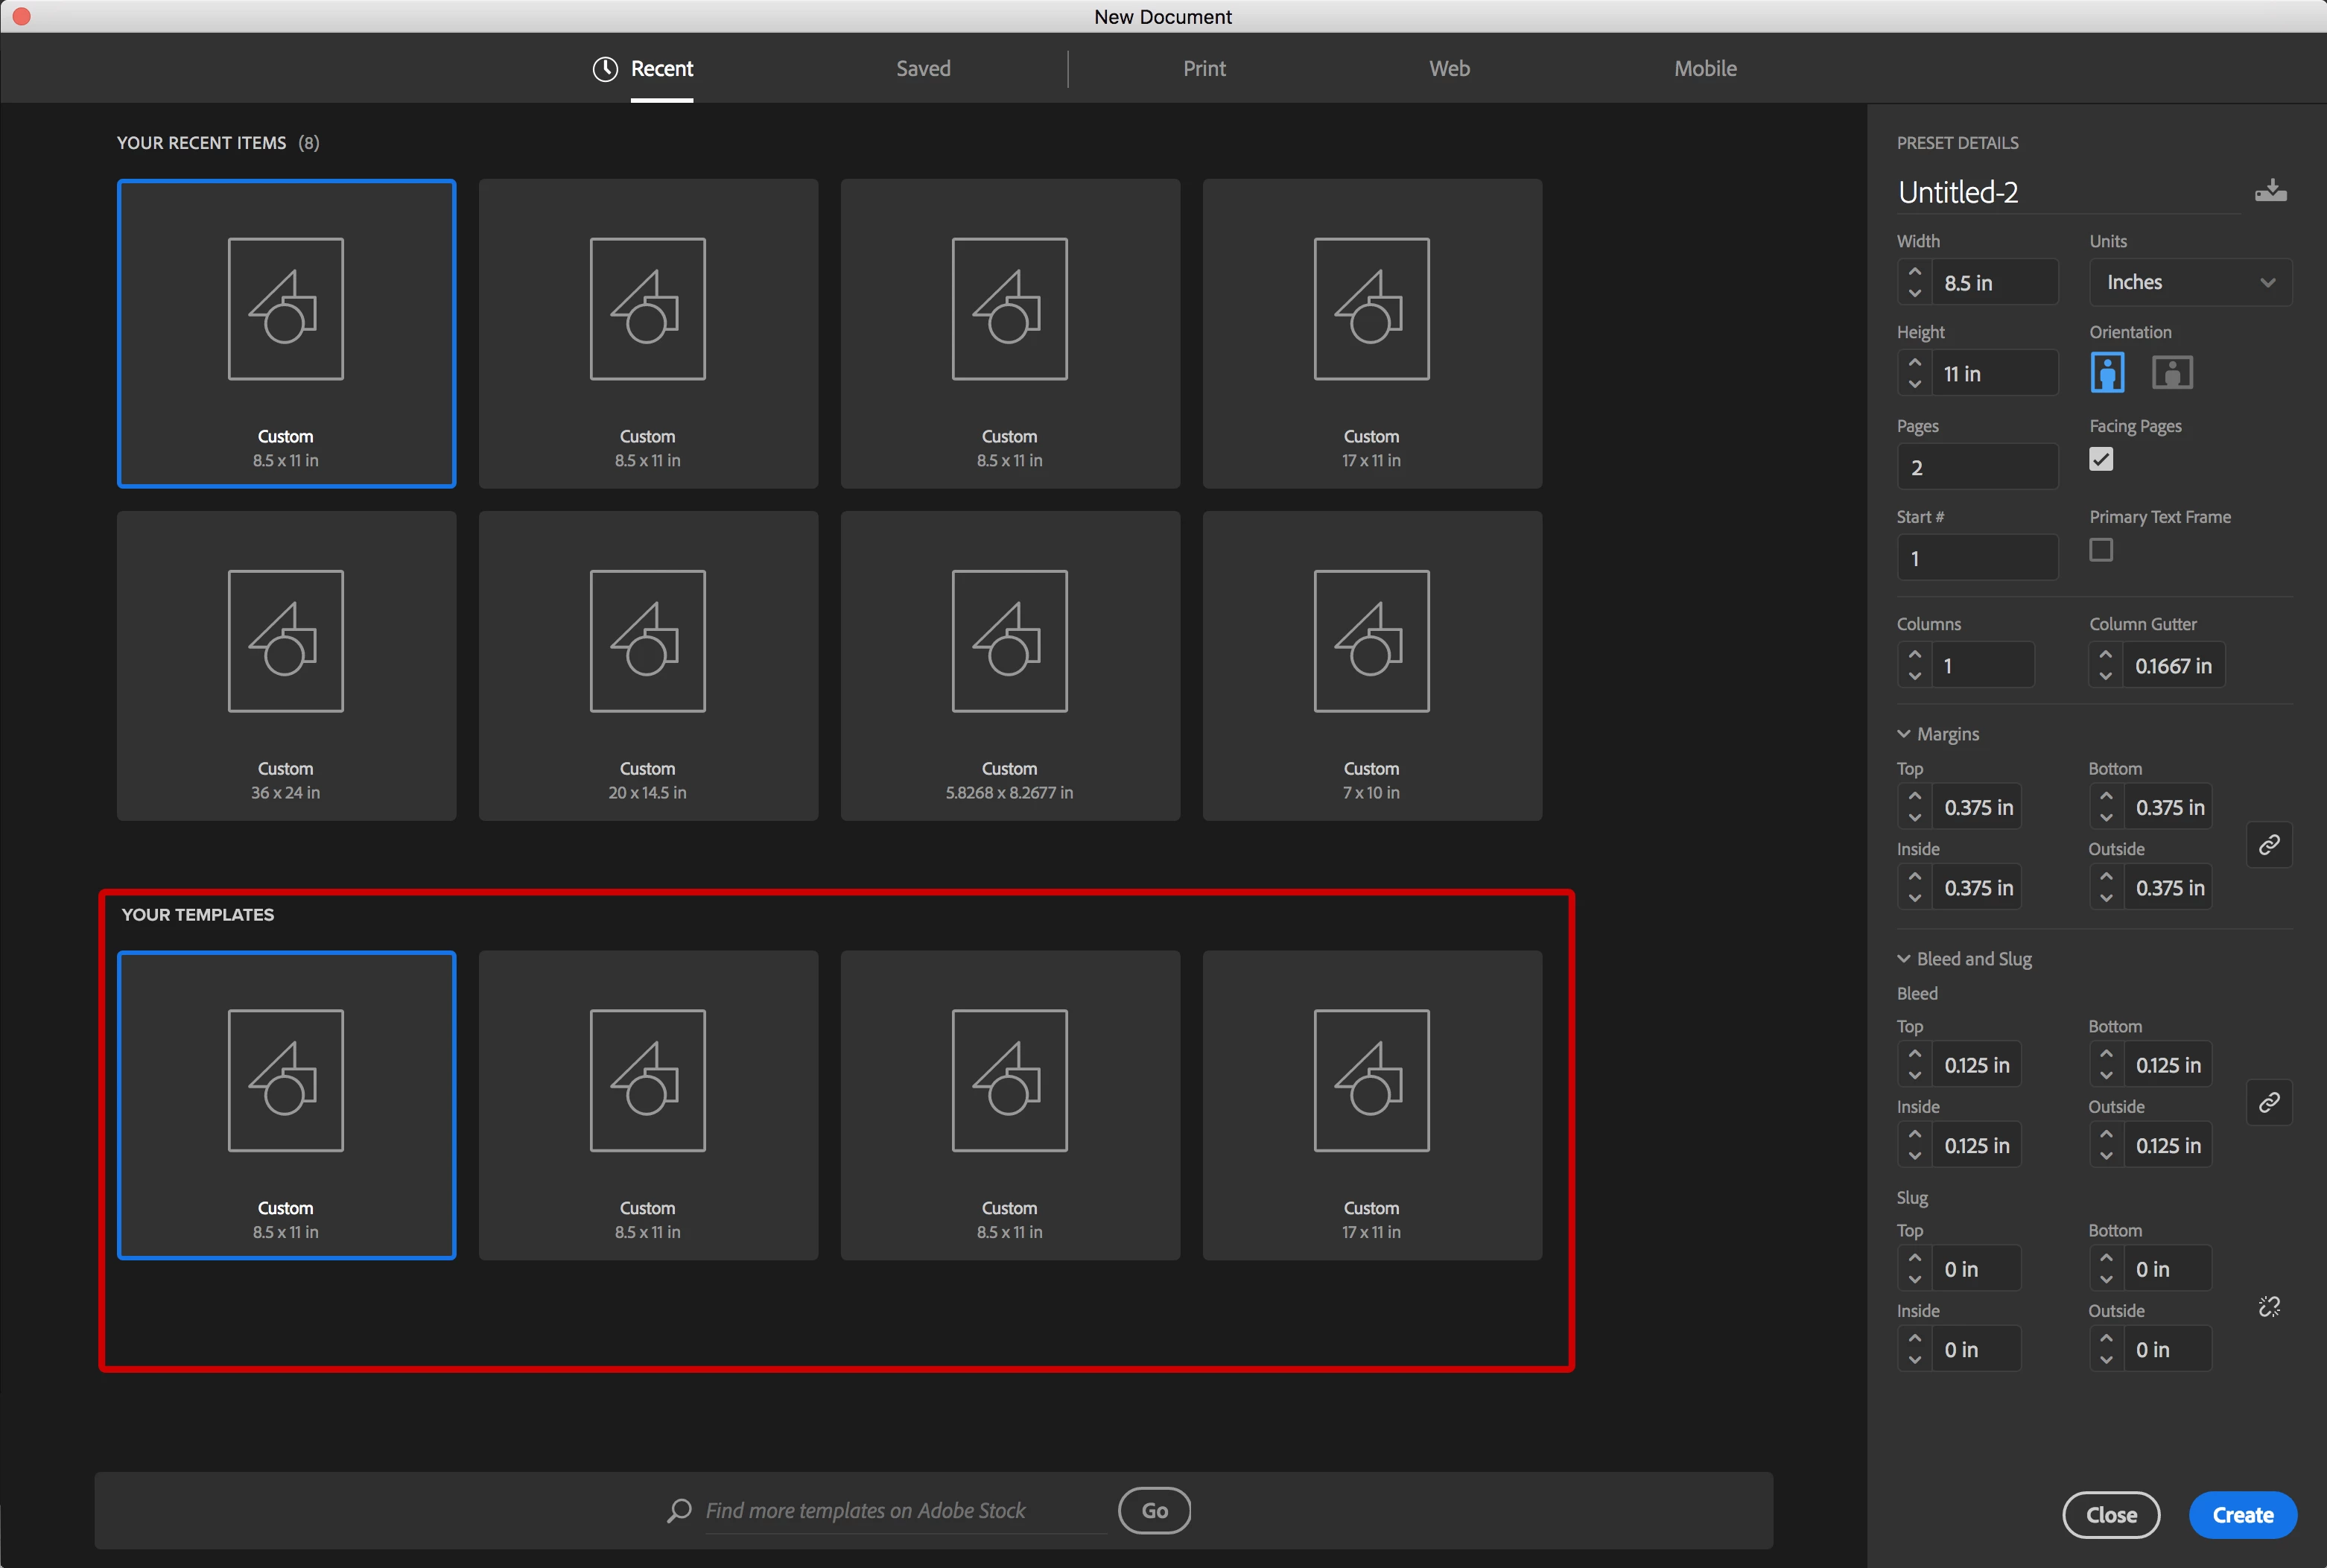The image size is (2327, 1568).
Task: Select the 36 x 24 in recent preset
Action: pos(286,665)
